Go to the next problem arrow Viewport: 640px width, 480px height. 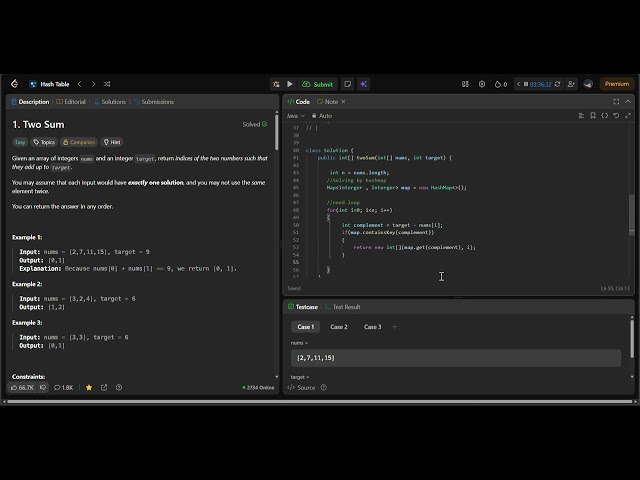[x=93, y=84]
